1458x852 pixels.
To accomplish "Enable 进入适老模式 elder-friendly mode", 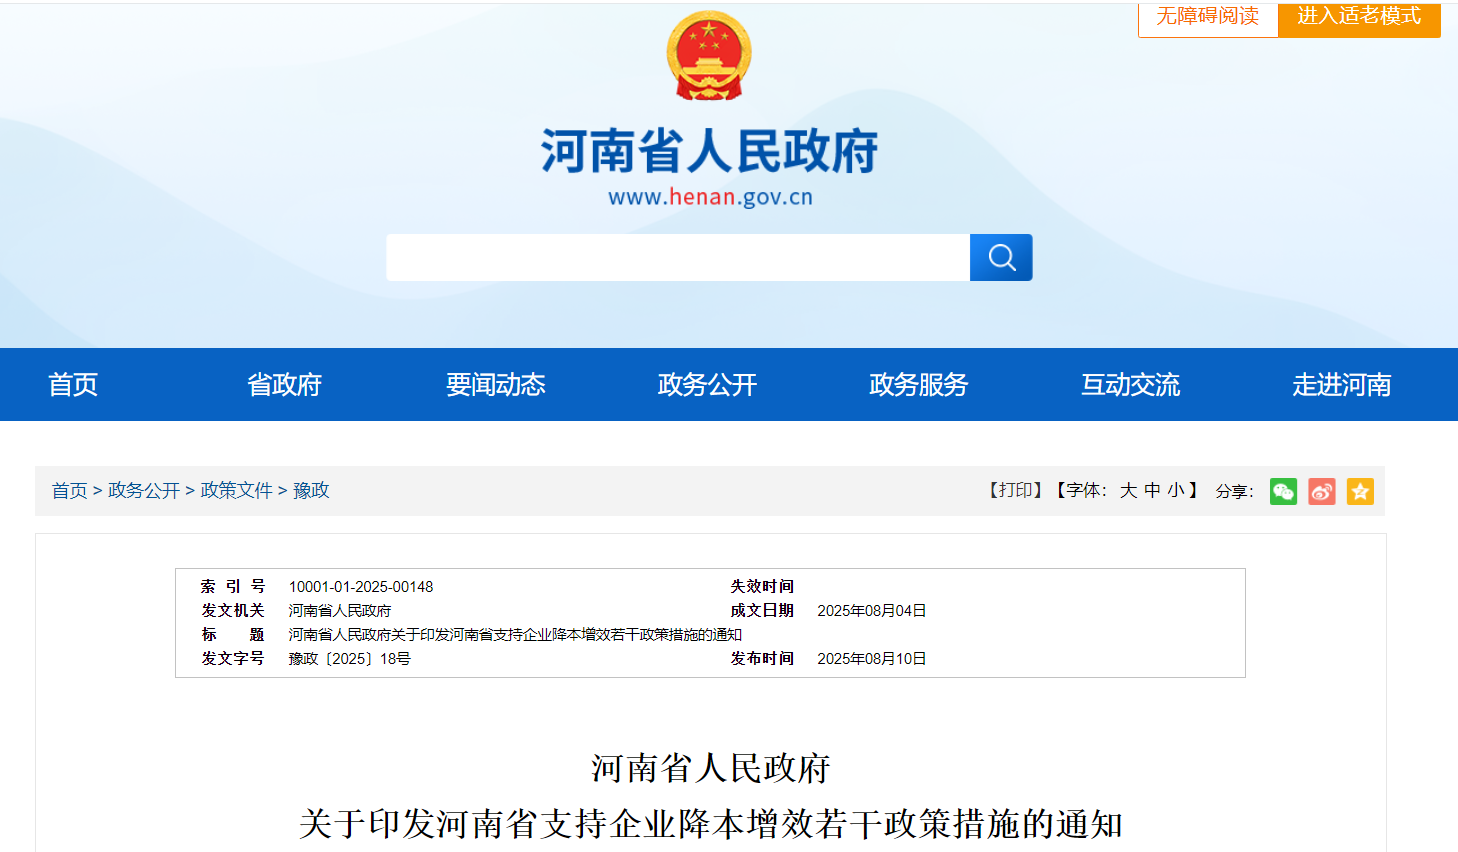I will pos(1359,17).
